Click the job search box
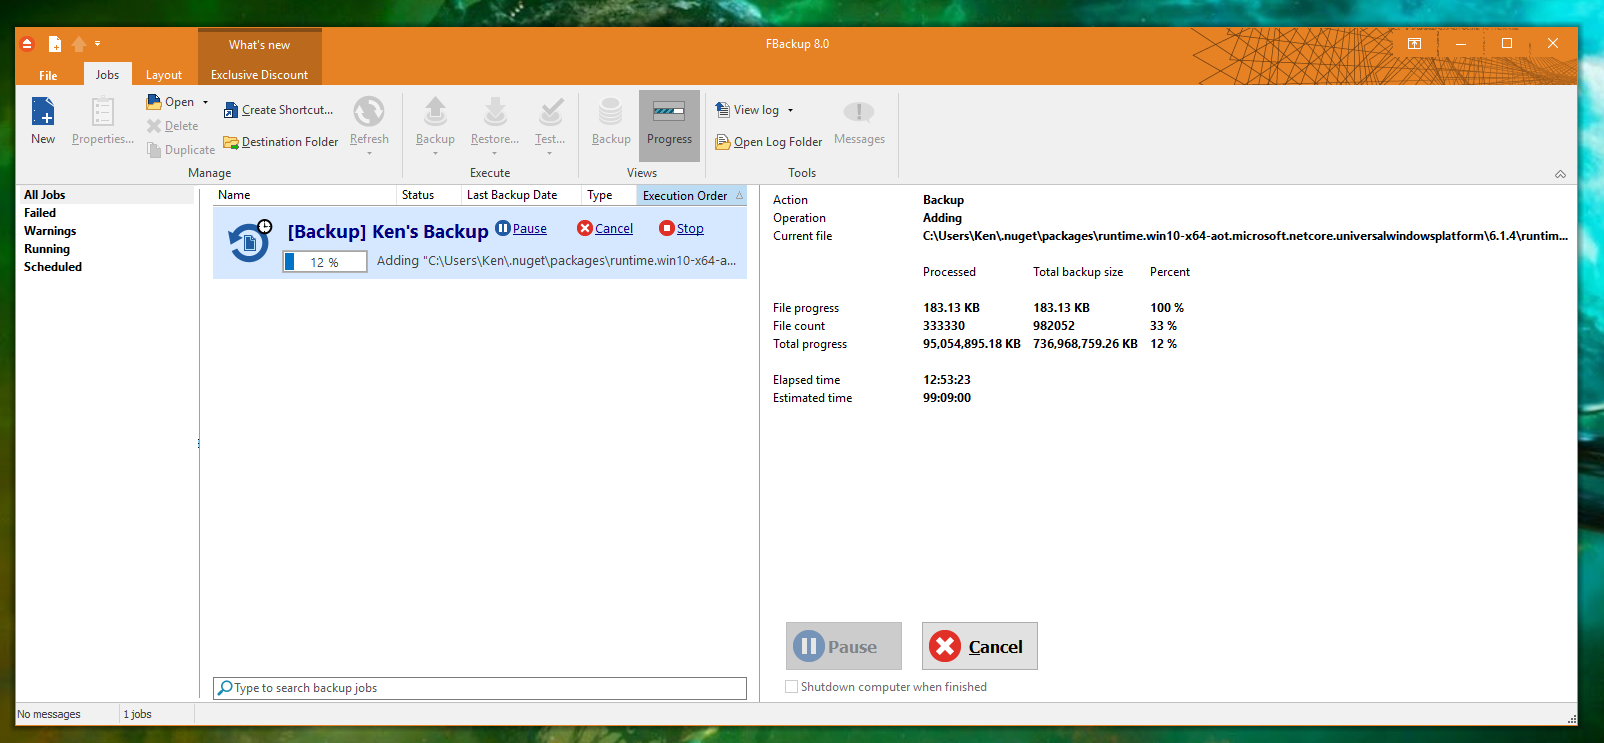Image resolution: width=1604 pixels, height=743 pixels. click(480, 688)
